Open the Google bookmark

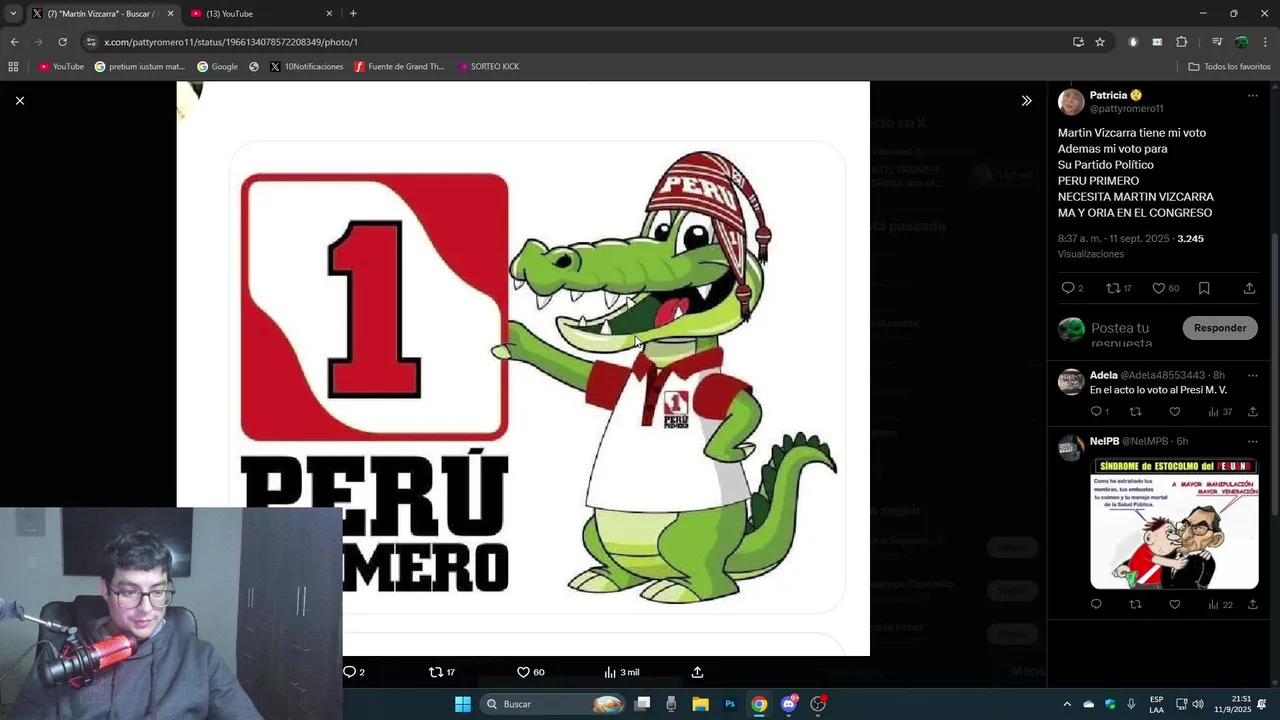[217, 67]
